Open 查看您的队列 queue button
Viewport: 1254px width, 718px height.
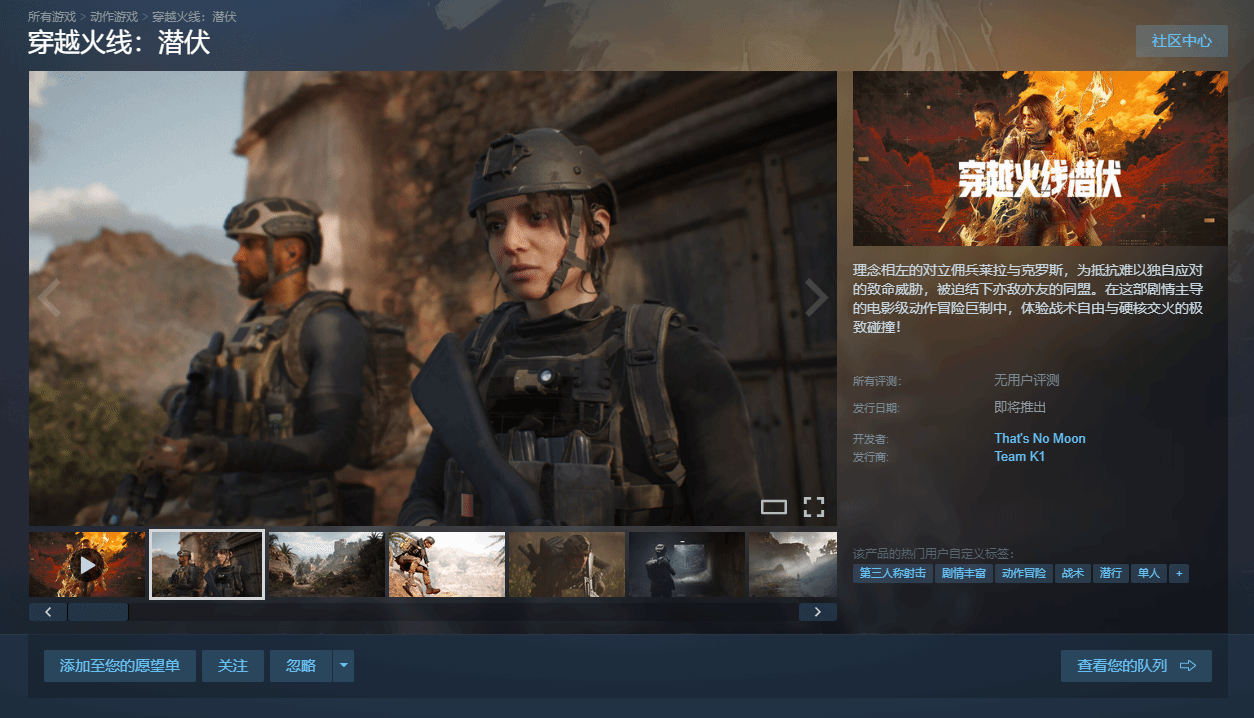(x=1136, y=666)
